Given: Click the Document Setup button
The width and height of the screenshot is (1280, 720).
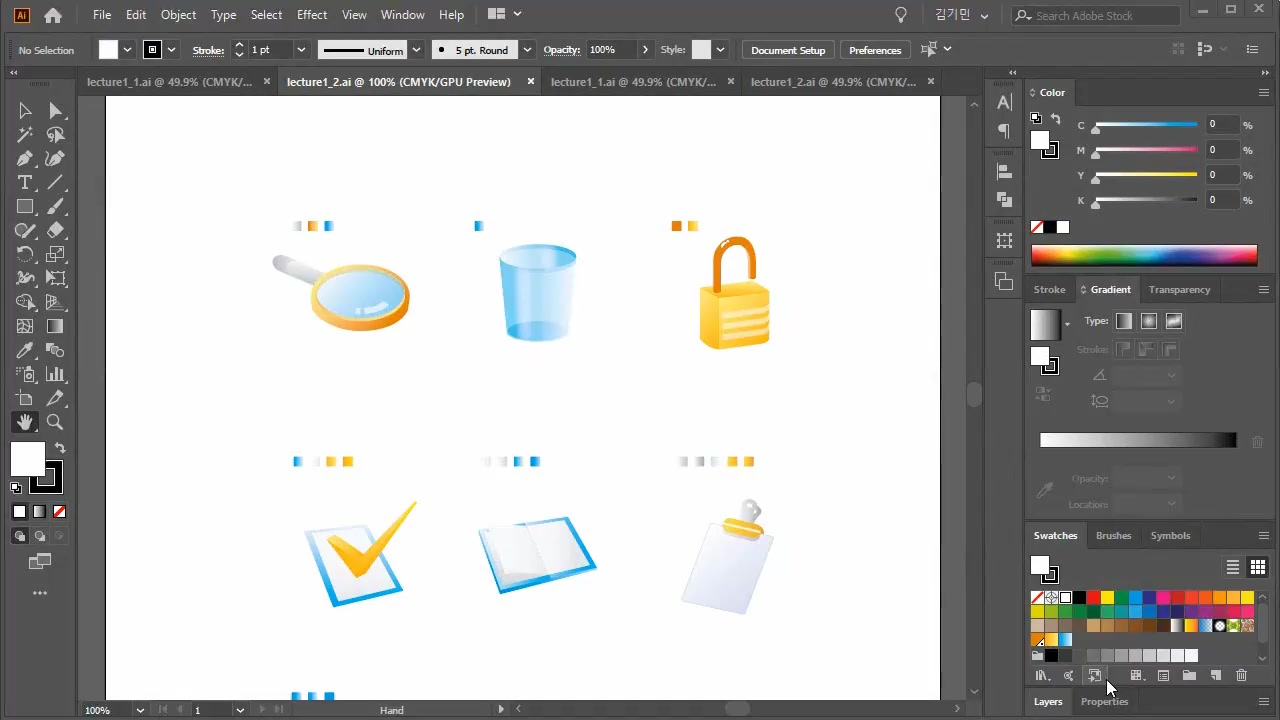Looking at the screenshot, I should (x=788, y=50).
